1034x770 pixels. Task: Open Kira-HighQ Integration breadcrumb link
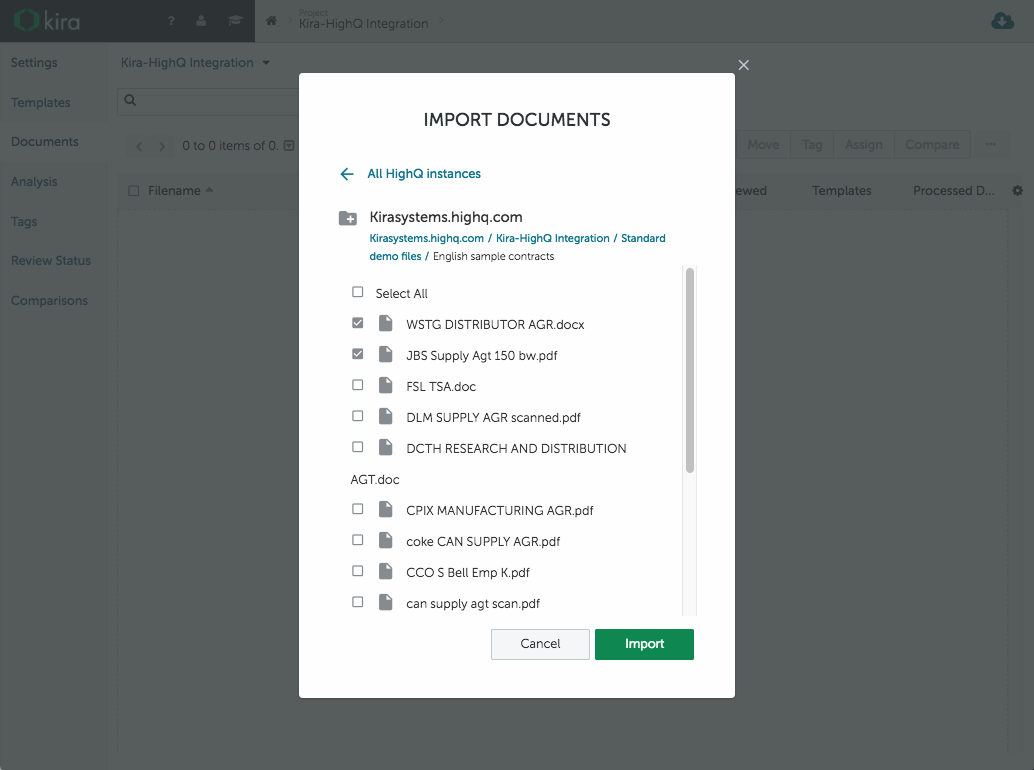[x=553, y=239]
